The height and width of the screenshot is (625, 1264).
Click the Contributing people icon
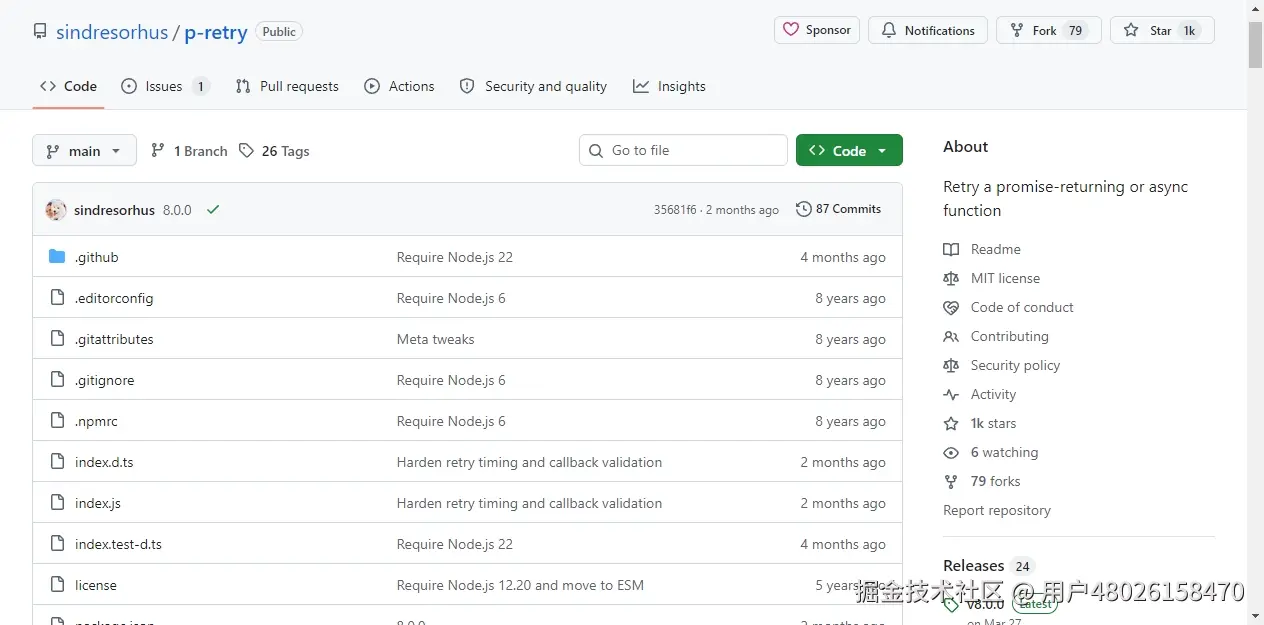[951, 336]
